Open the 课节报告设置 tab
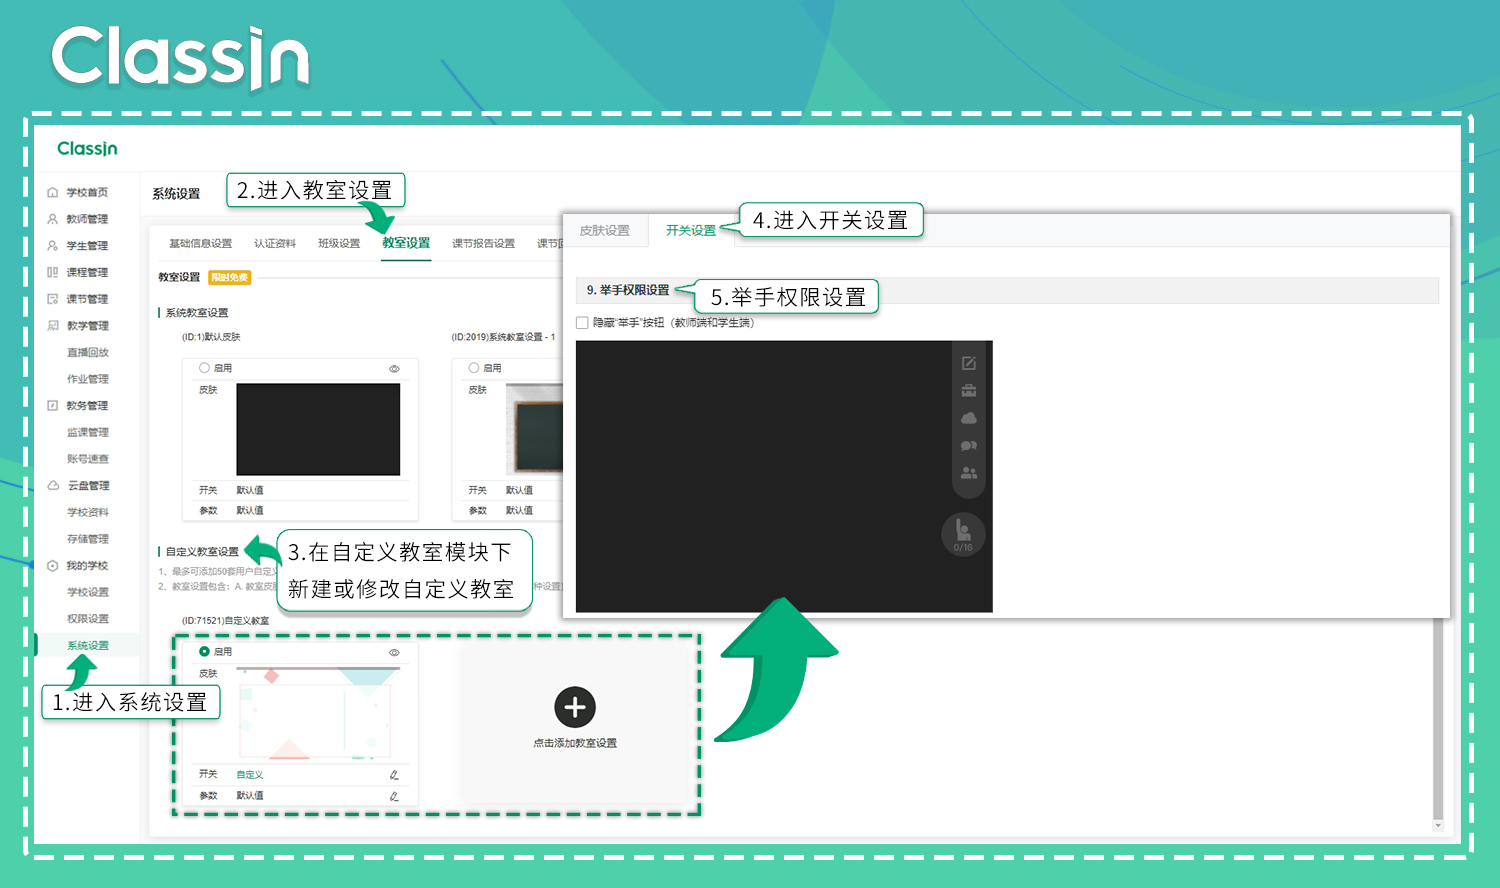Screen dimensions: 1500x888 [483, 243]
